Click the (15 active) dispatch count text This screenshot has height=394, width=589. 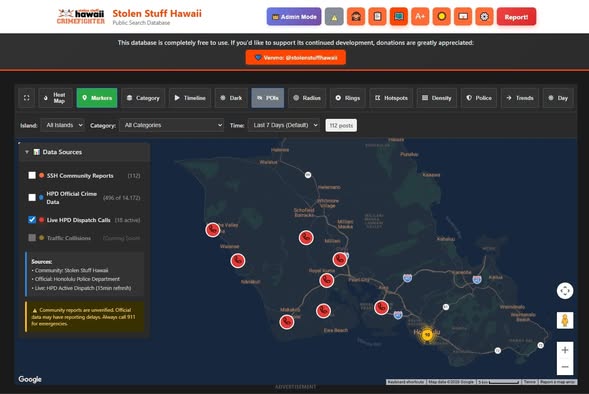pos(127,220)
